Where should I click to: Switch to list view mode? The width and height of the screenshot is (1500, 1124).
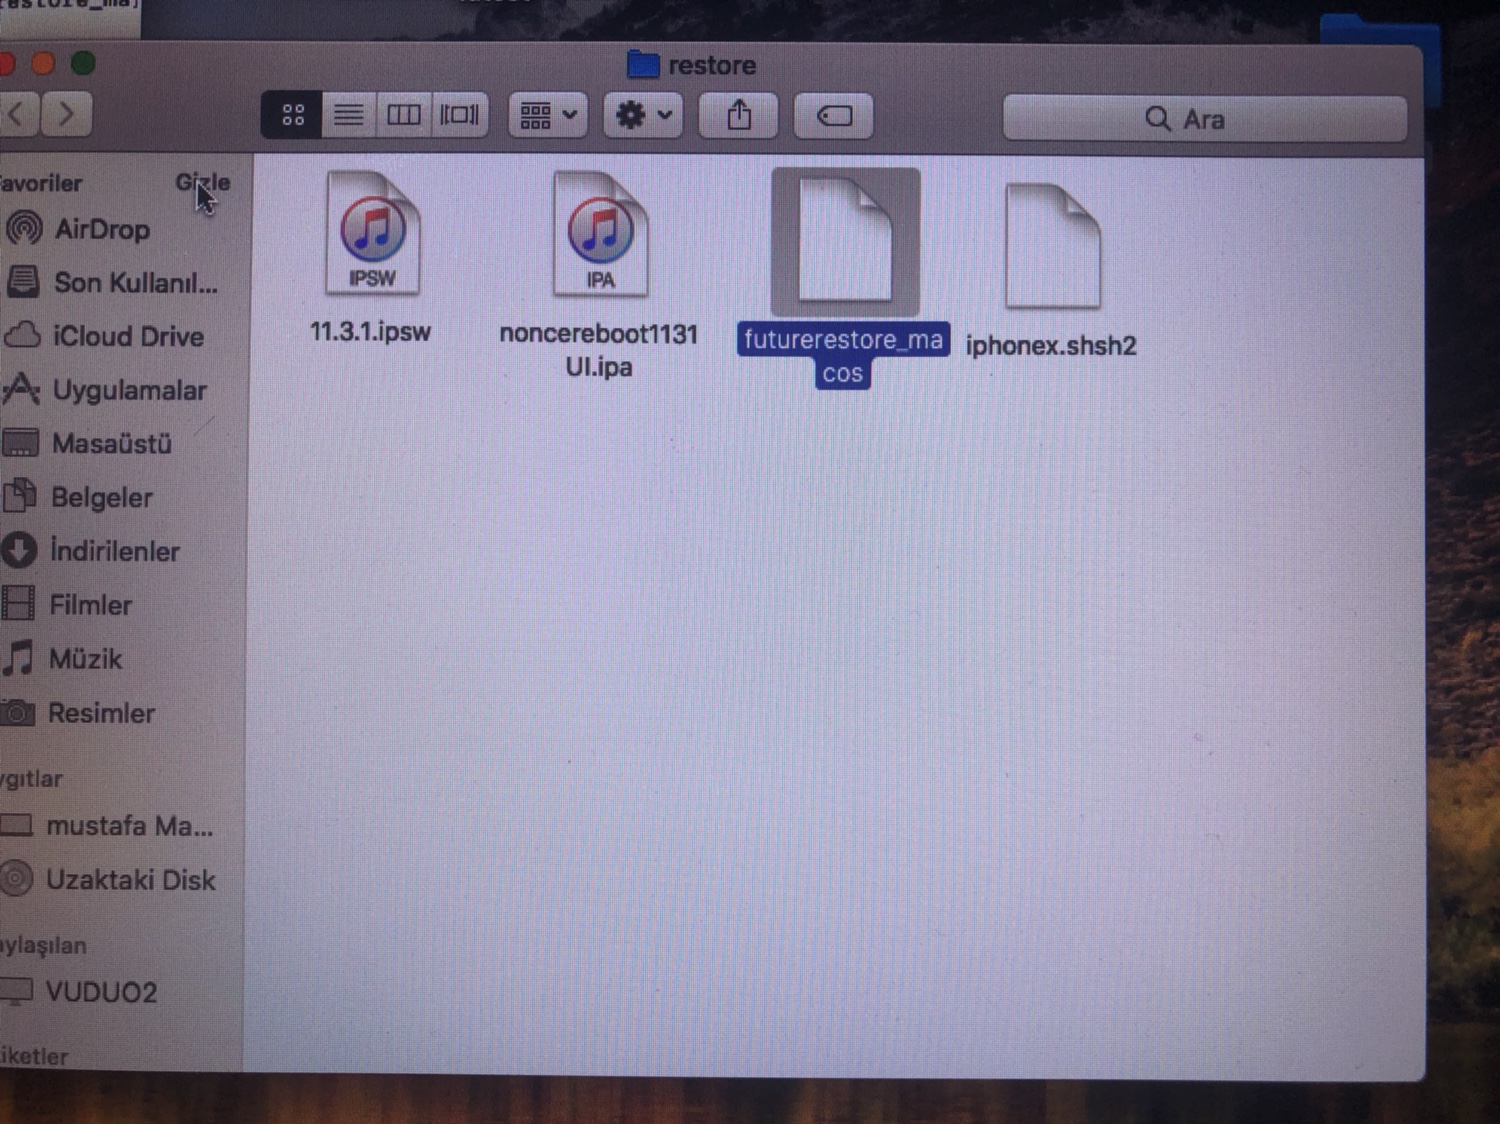tap(348, 116)
